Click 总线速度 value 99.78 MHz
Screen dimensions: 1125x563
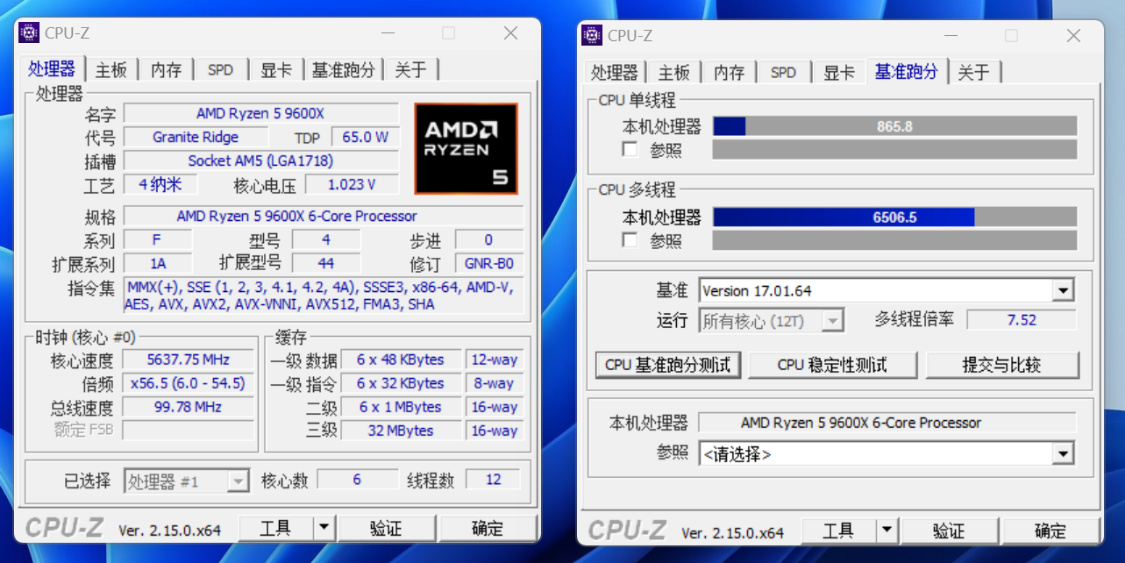click(x=188, y=407)
